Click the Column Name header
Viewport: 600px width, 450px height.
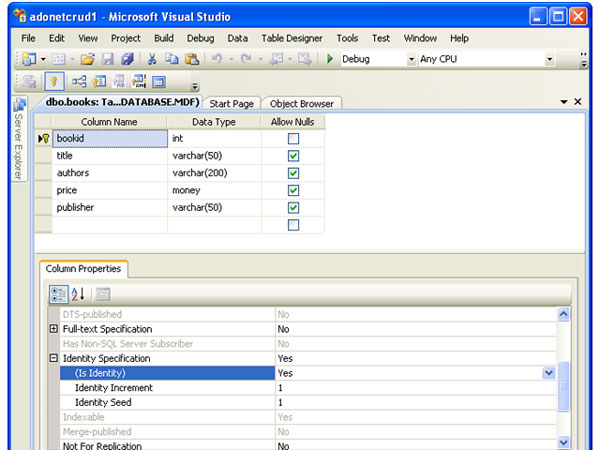[109, 122]
